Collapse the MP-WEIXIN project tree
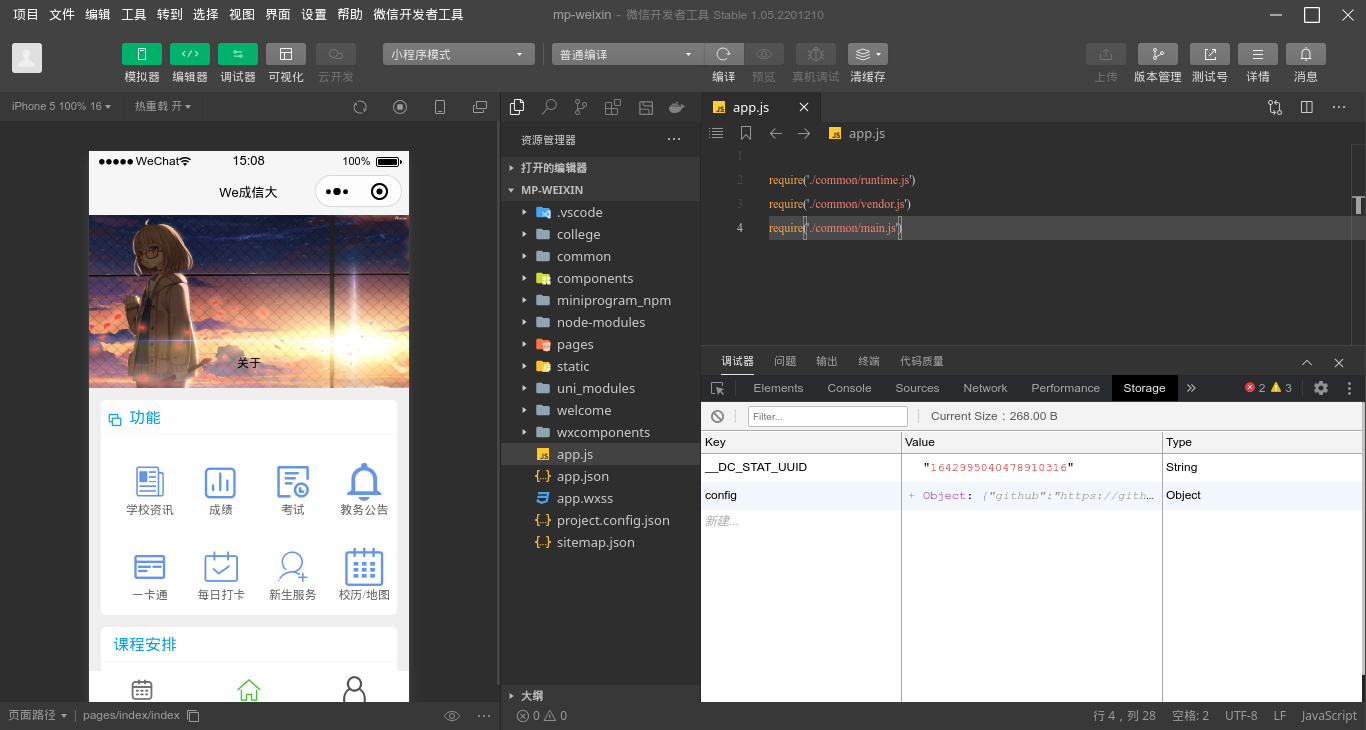Image resolution: width=1366 pixels, height=730 pixels. click(600, 190)
